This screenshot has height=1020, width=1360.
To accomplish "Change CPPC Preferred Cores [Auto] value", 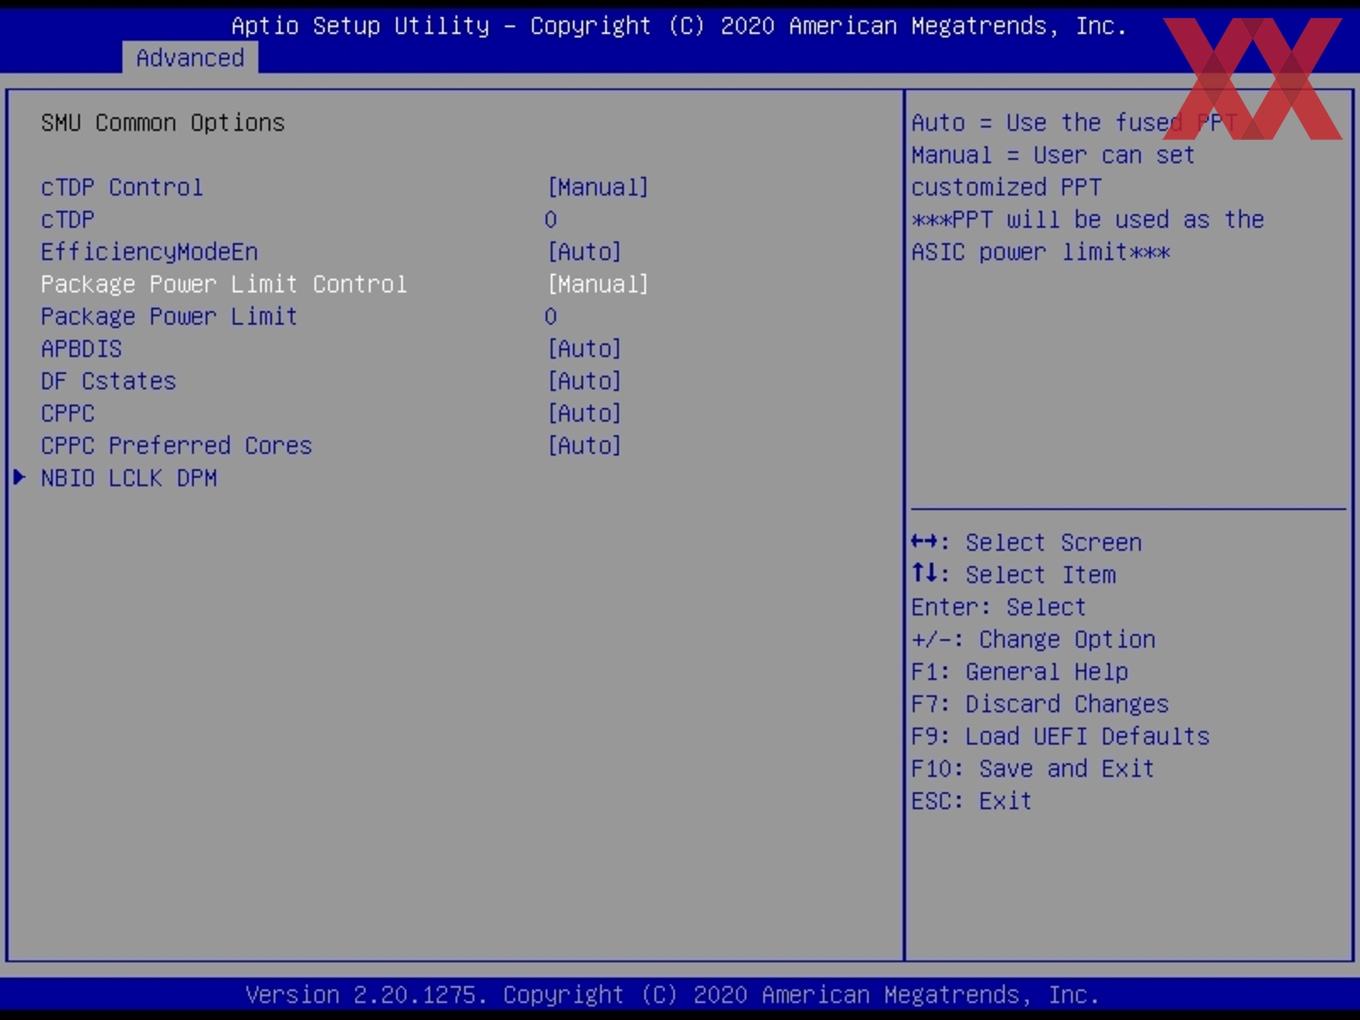I will click(x=585, y=445).
